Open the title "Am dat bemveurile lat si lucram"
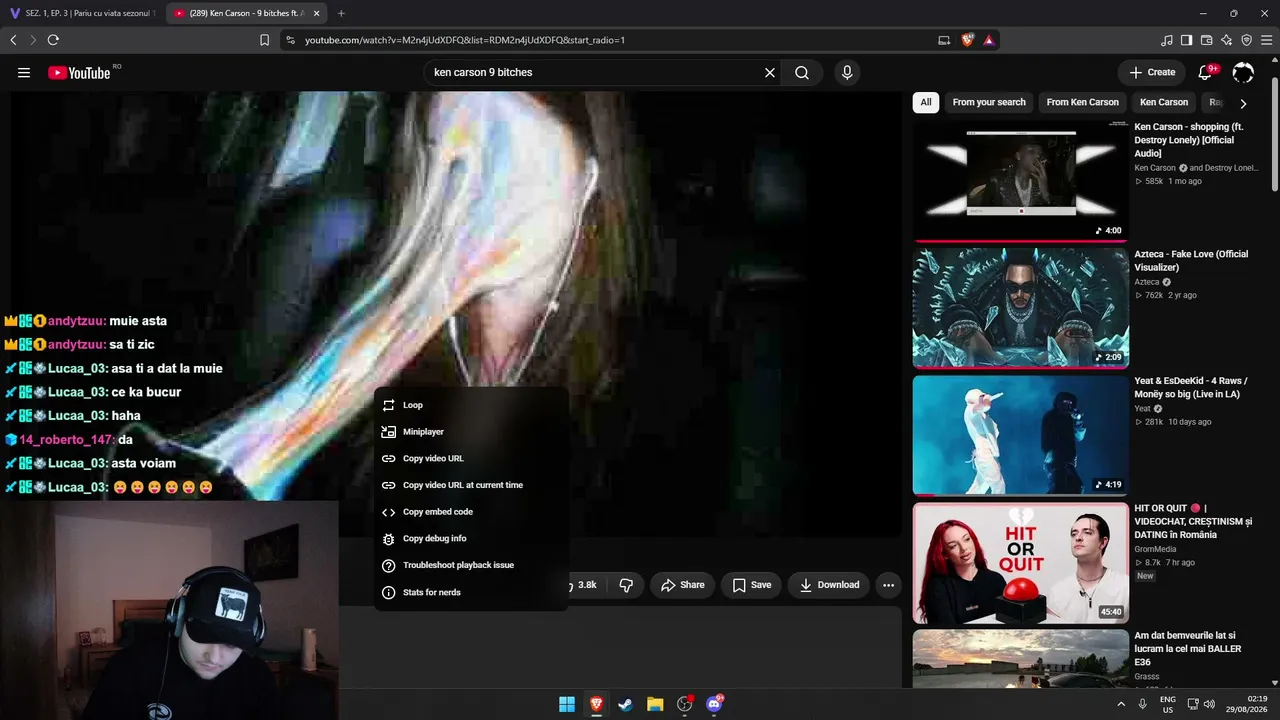This screenshot has width=1280, height=720. coord(1188,649)
